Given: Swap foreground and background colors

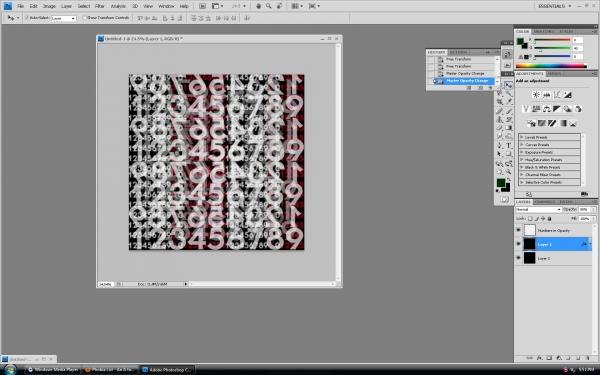Looking at the screenshot, I should click(509, 179).
